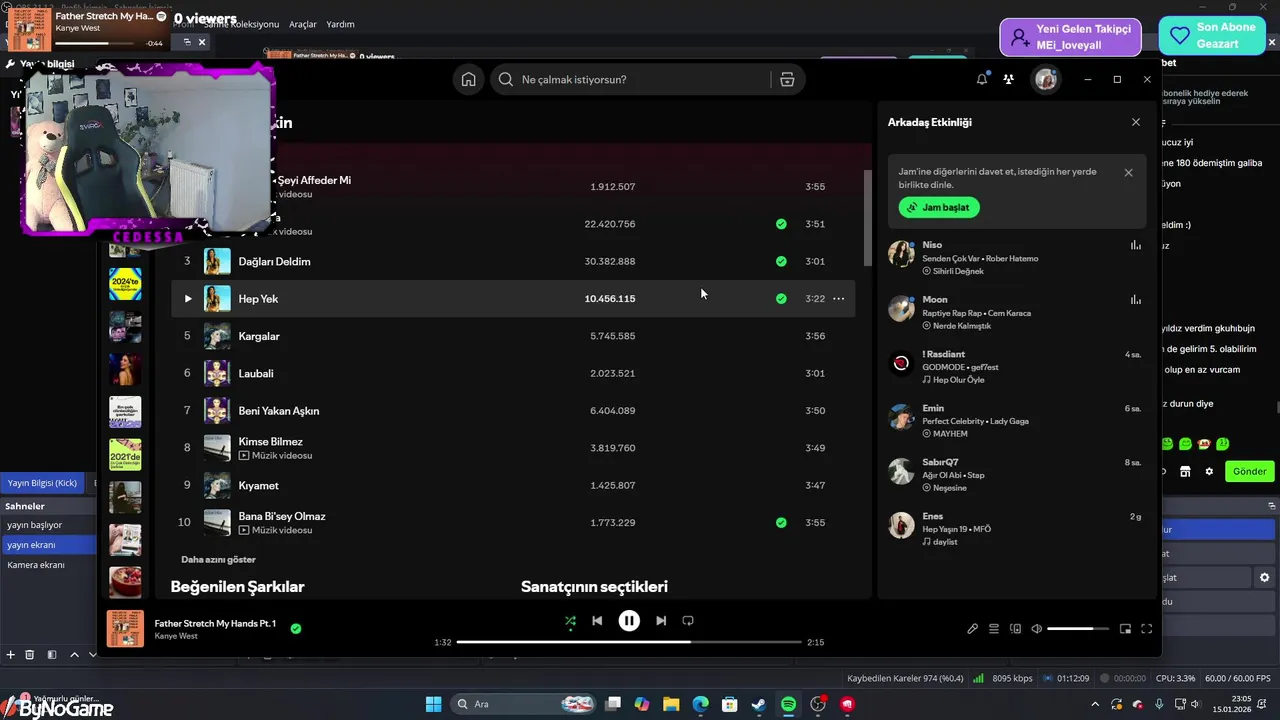This screenshot has height=720, width=1280.
Task: Open connect to a device icon
Action: 1015,629
